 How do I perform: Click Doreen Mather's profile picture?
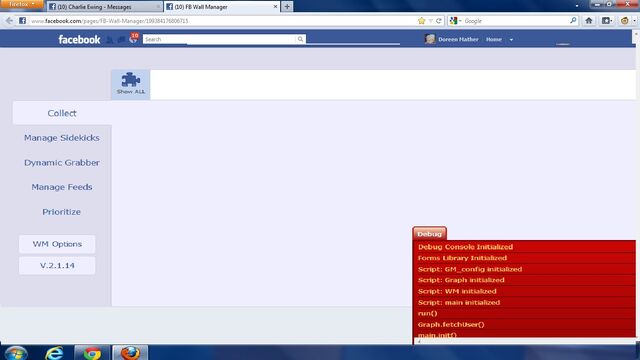coord(430,39)
